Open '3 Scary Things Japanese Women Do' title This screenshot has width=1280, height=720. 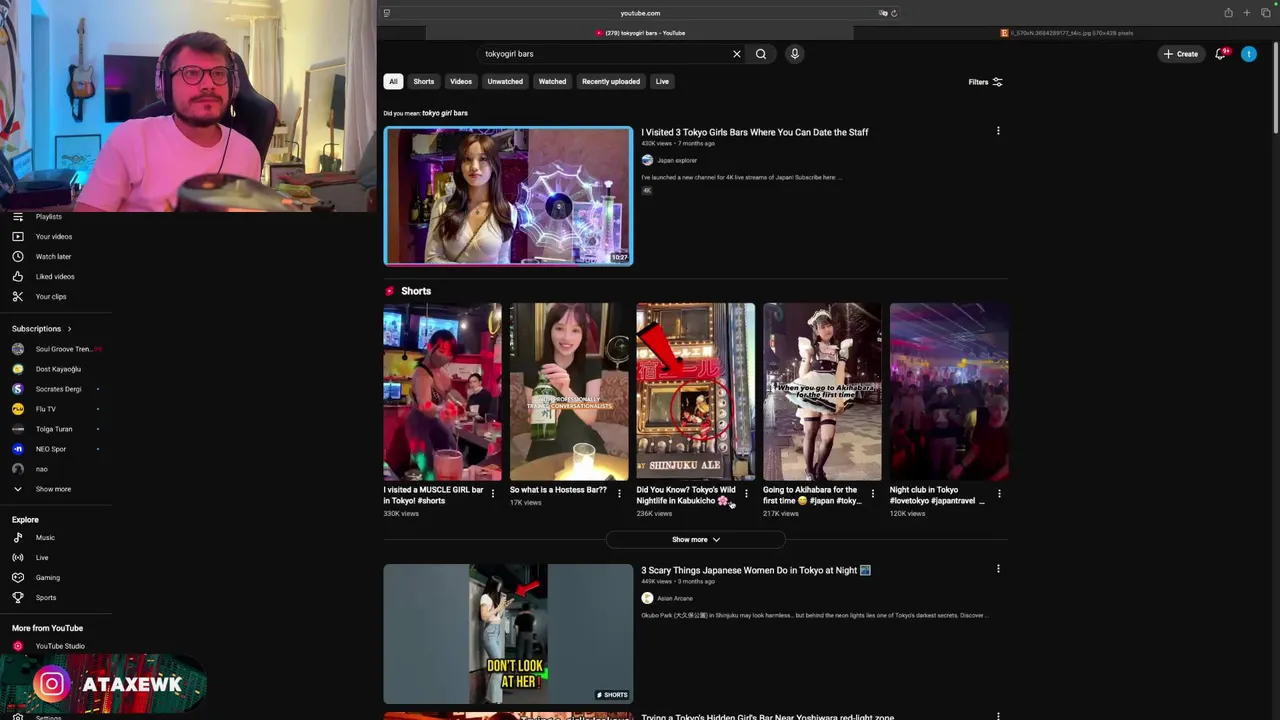pyautogui.click(x=756, y=570)
